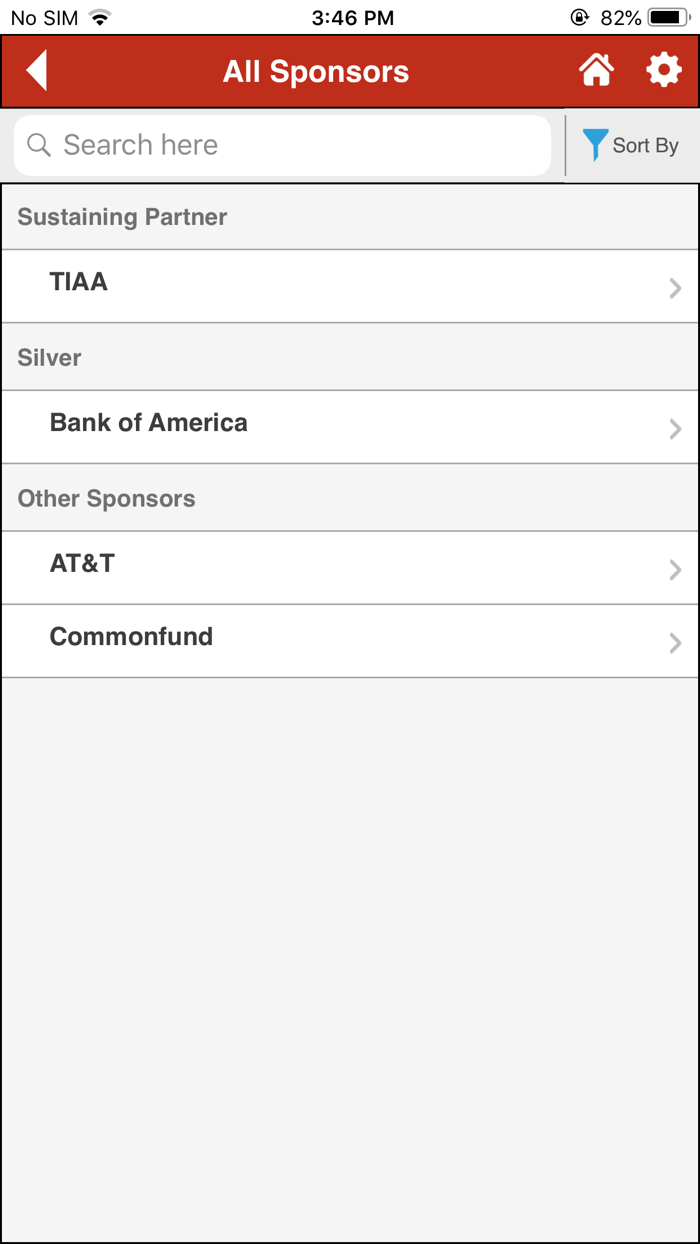Click the magnifying glass search icon
700x1244 pixels.
pyautogui.click(x=38, y=145)
